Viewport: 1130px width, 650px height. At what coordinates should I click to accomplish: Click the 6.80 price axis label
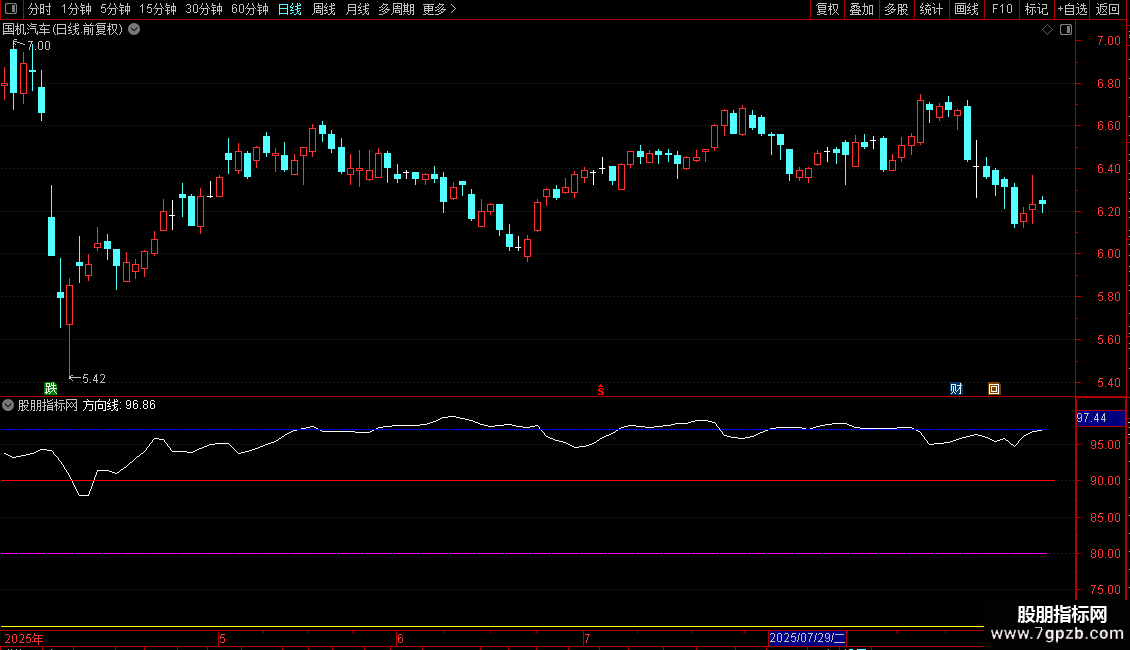1108,84
